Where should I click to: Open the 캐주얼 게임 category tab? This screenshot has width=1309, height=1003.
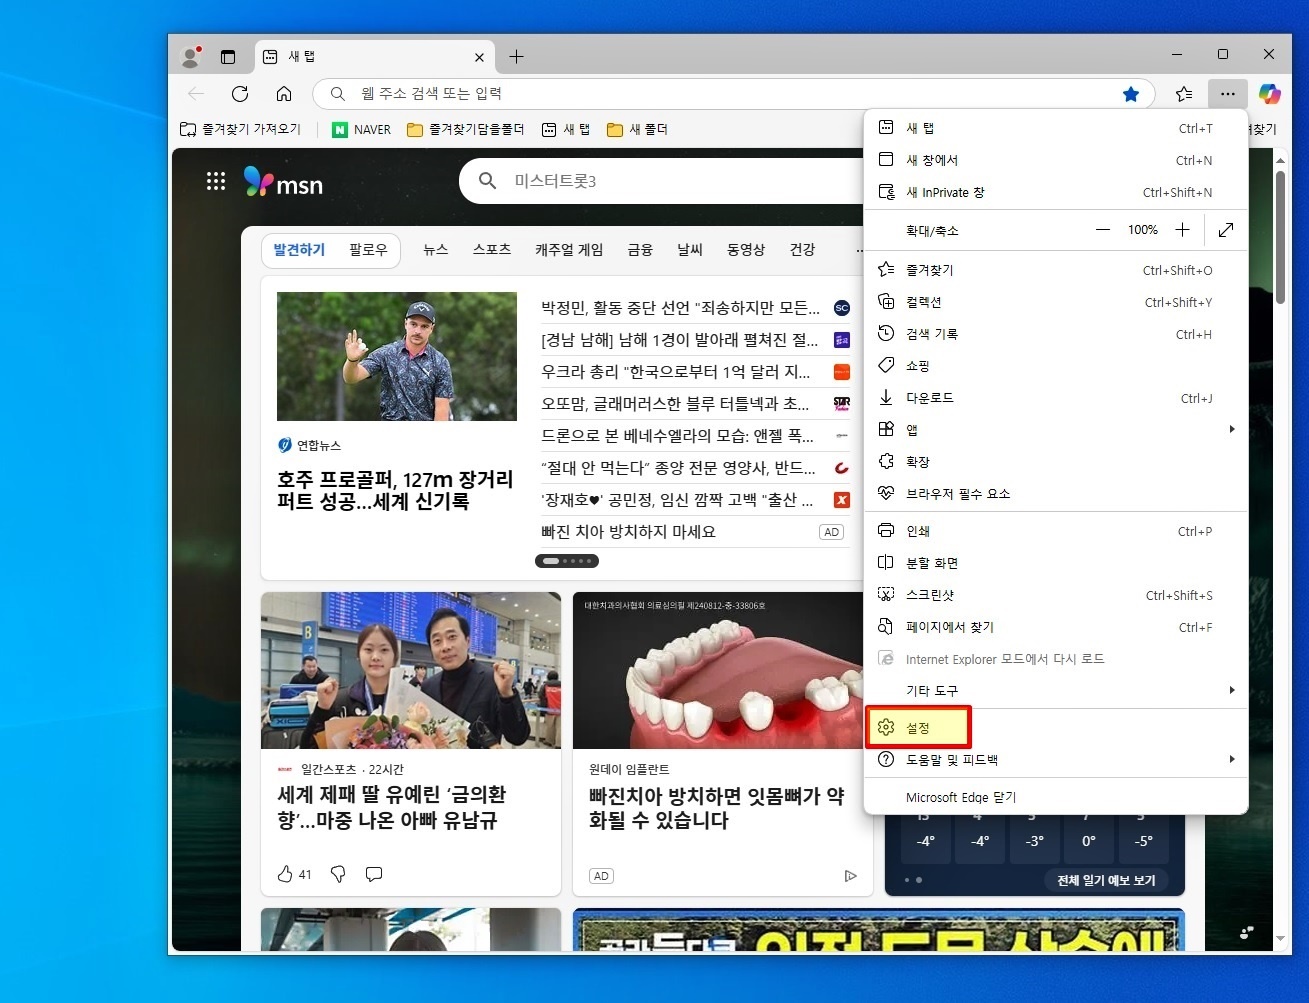click(569, 250)
